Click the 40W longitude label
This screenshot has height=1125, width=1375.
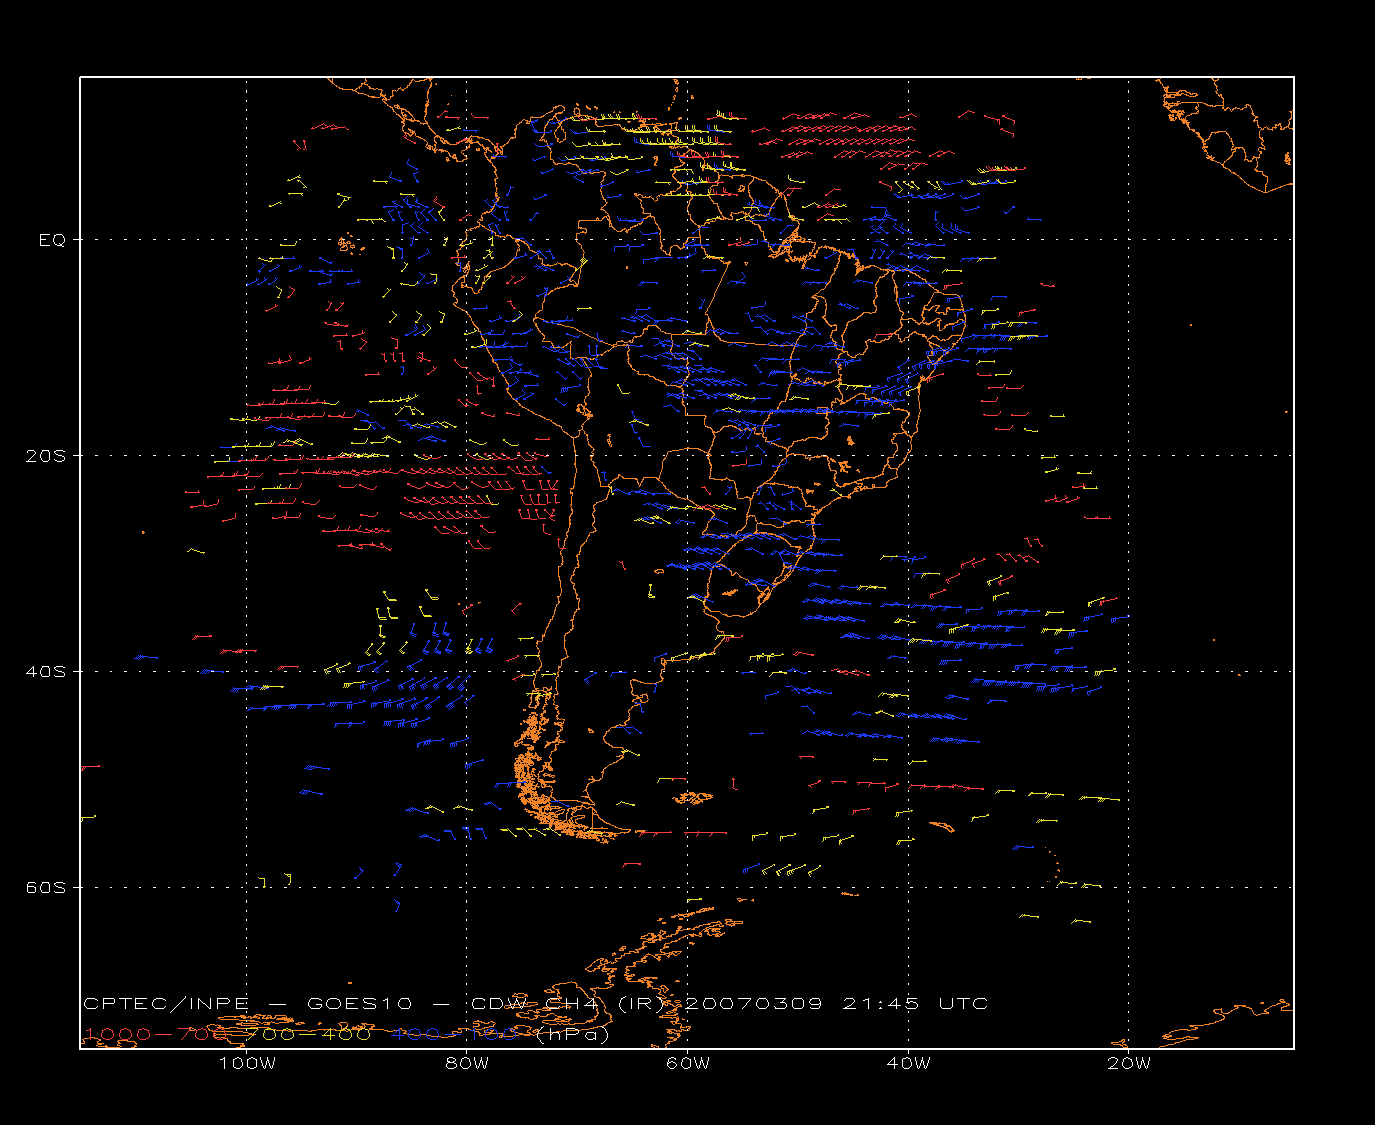pyautogui.click(x=908, y=1063)
